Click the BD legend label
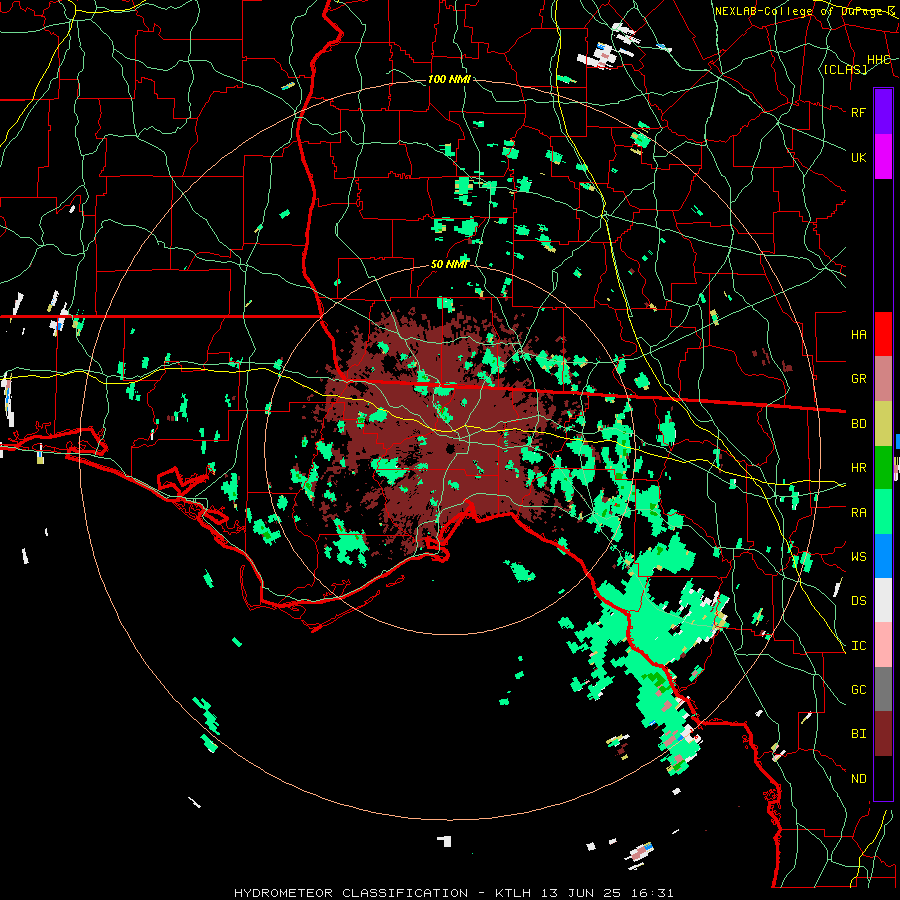Viewport: 900px width, 900px height. [858, 424]
